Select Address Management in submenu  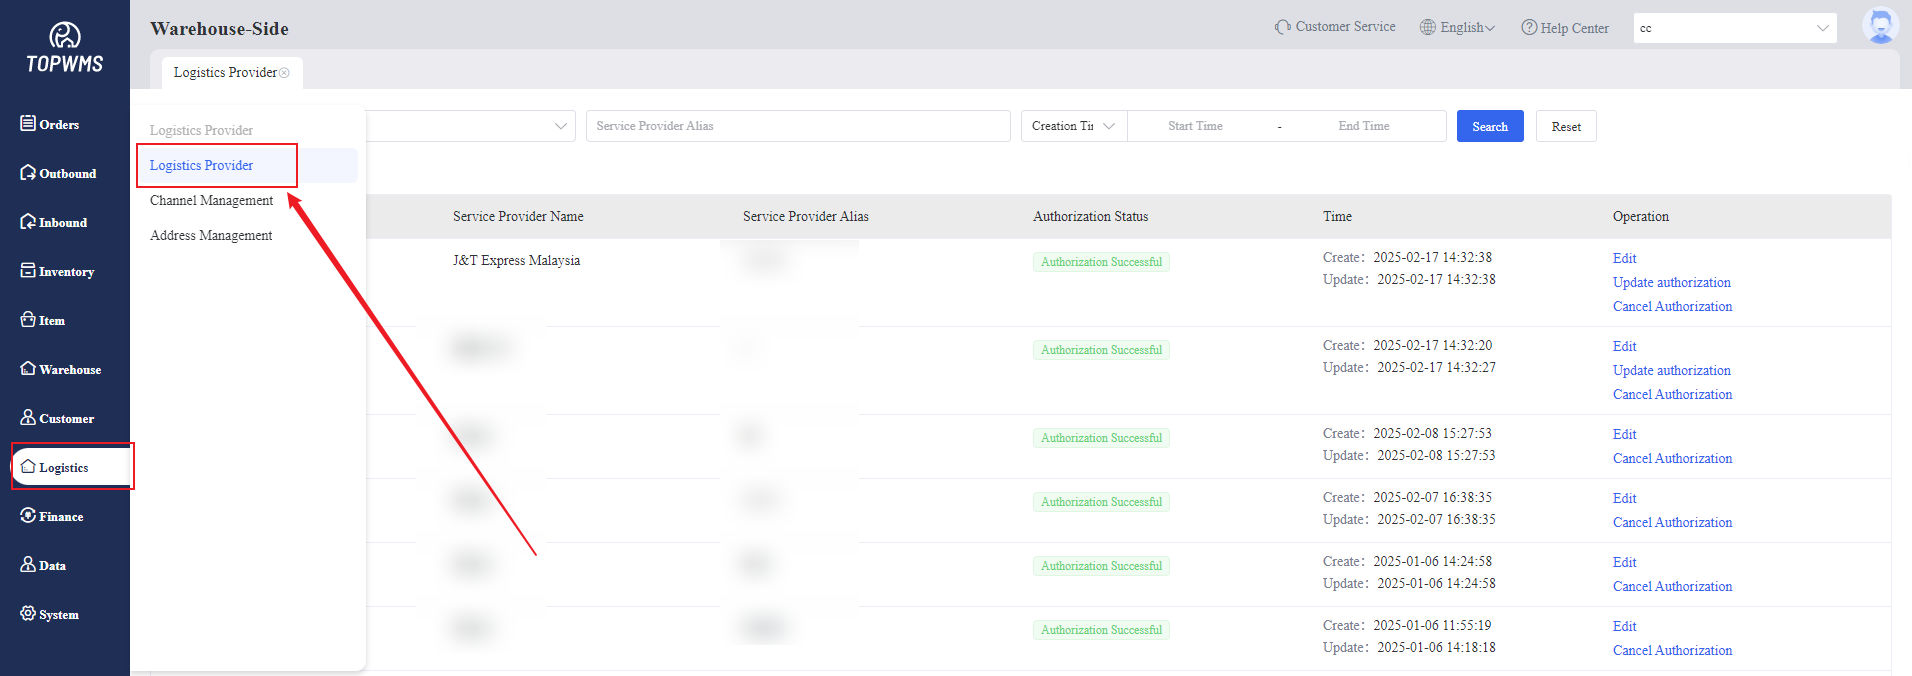pos(211,235)
